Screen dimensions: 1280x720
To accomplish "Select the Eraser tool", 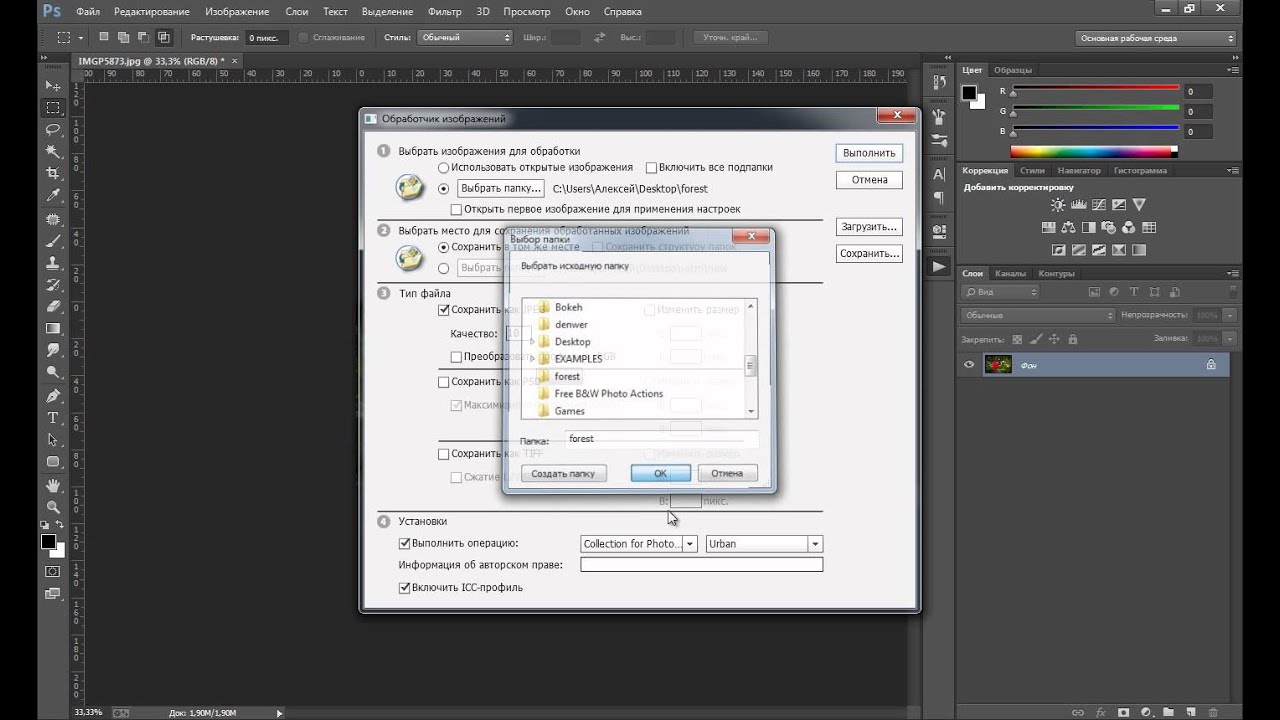I will pyautogui.click(x=53, y=307).
